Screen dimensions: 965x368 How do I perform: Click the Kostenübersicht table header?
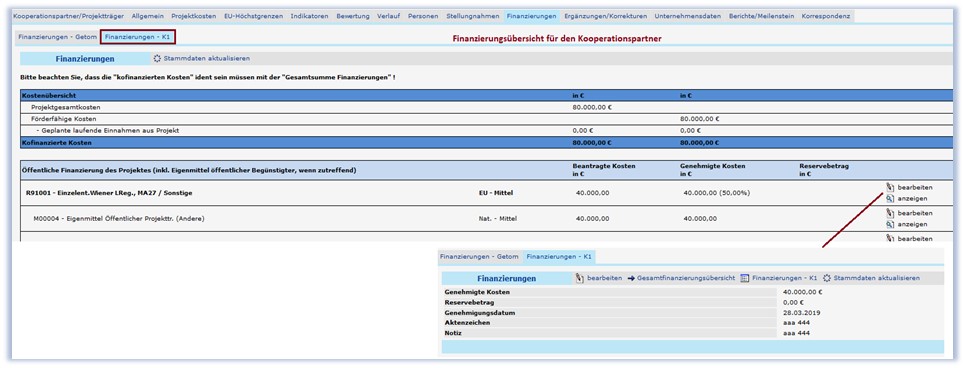point(49,96)
